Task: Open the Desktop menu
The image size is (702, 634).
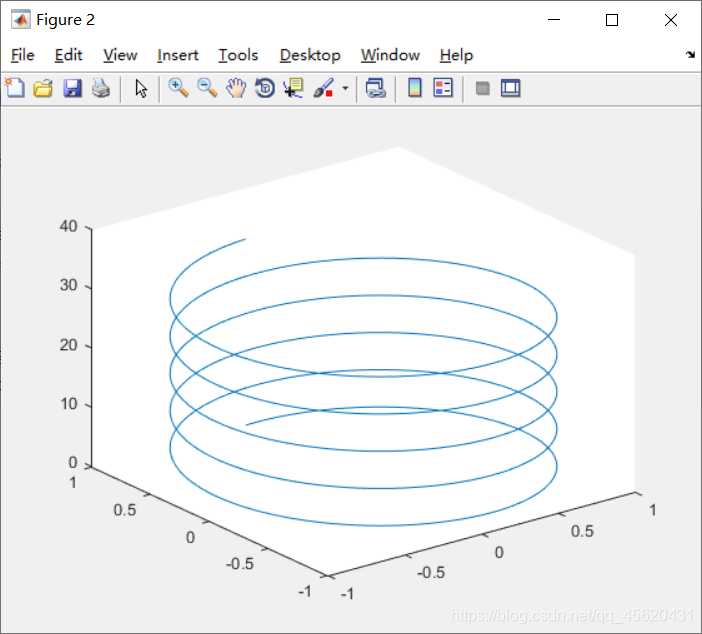Action: [310, 55]
